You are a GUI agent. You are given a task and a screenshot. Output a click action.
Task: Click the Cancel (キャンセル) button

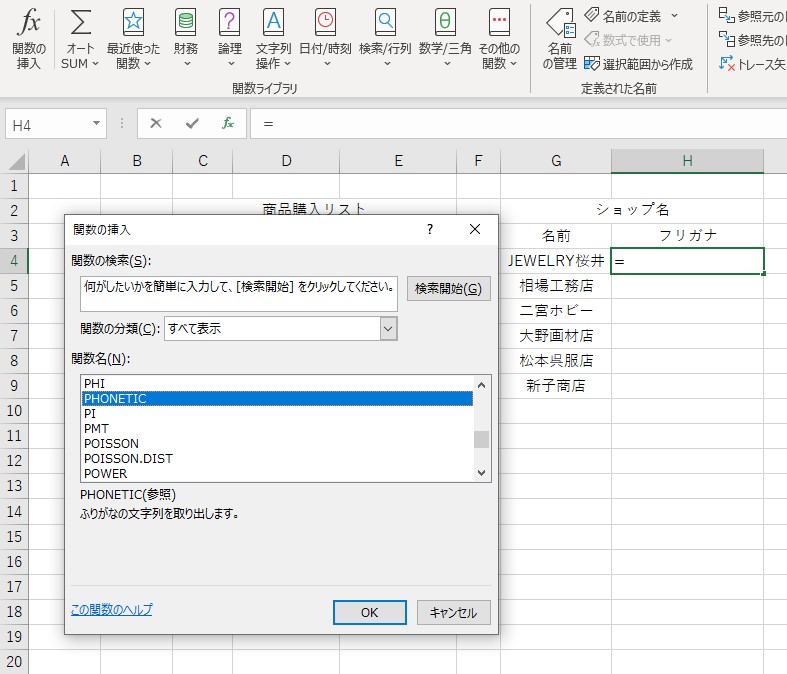coord(453,613)
